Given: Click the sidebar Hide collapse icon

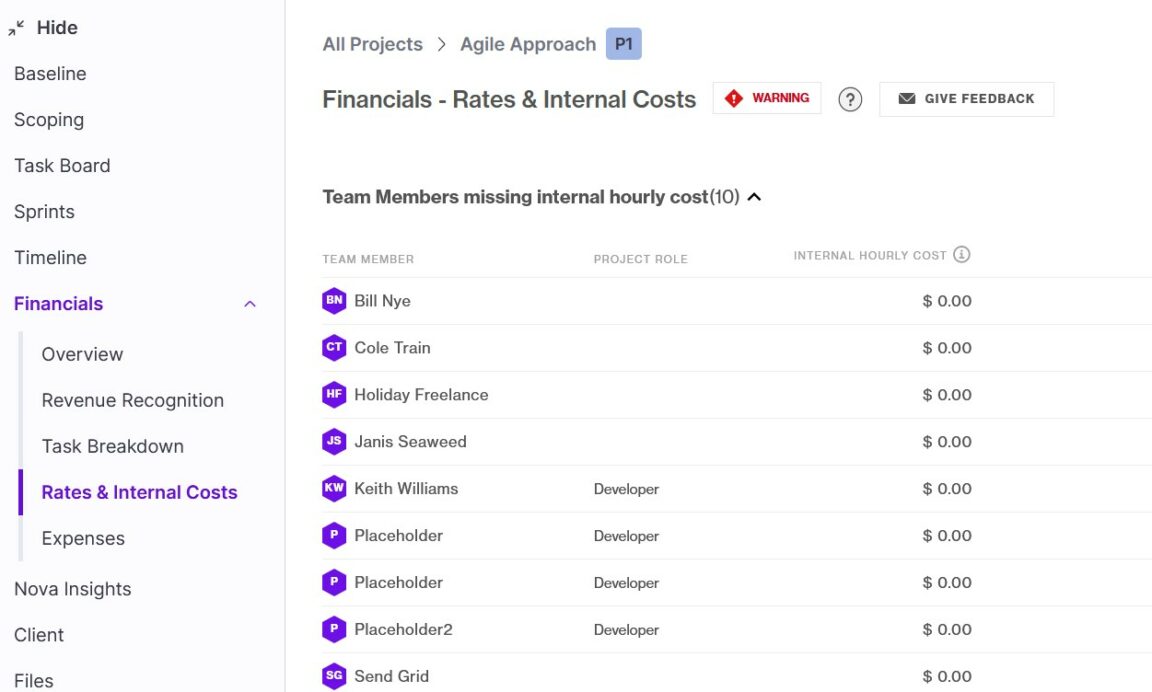Looking at the screenshot, I should tap(15, 27).
